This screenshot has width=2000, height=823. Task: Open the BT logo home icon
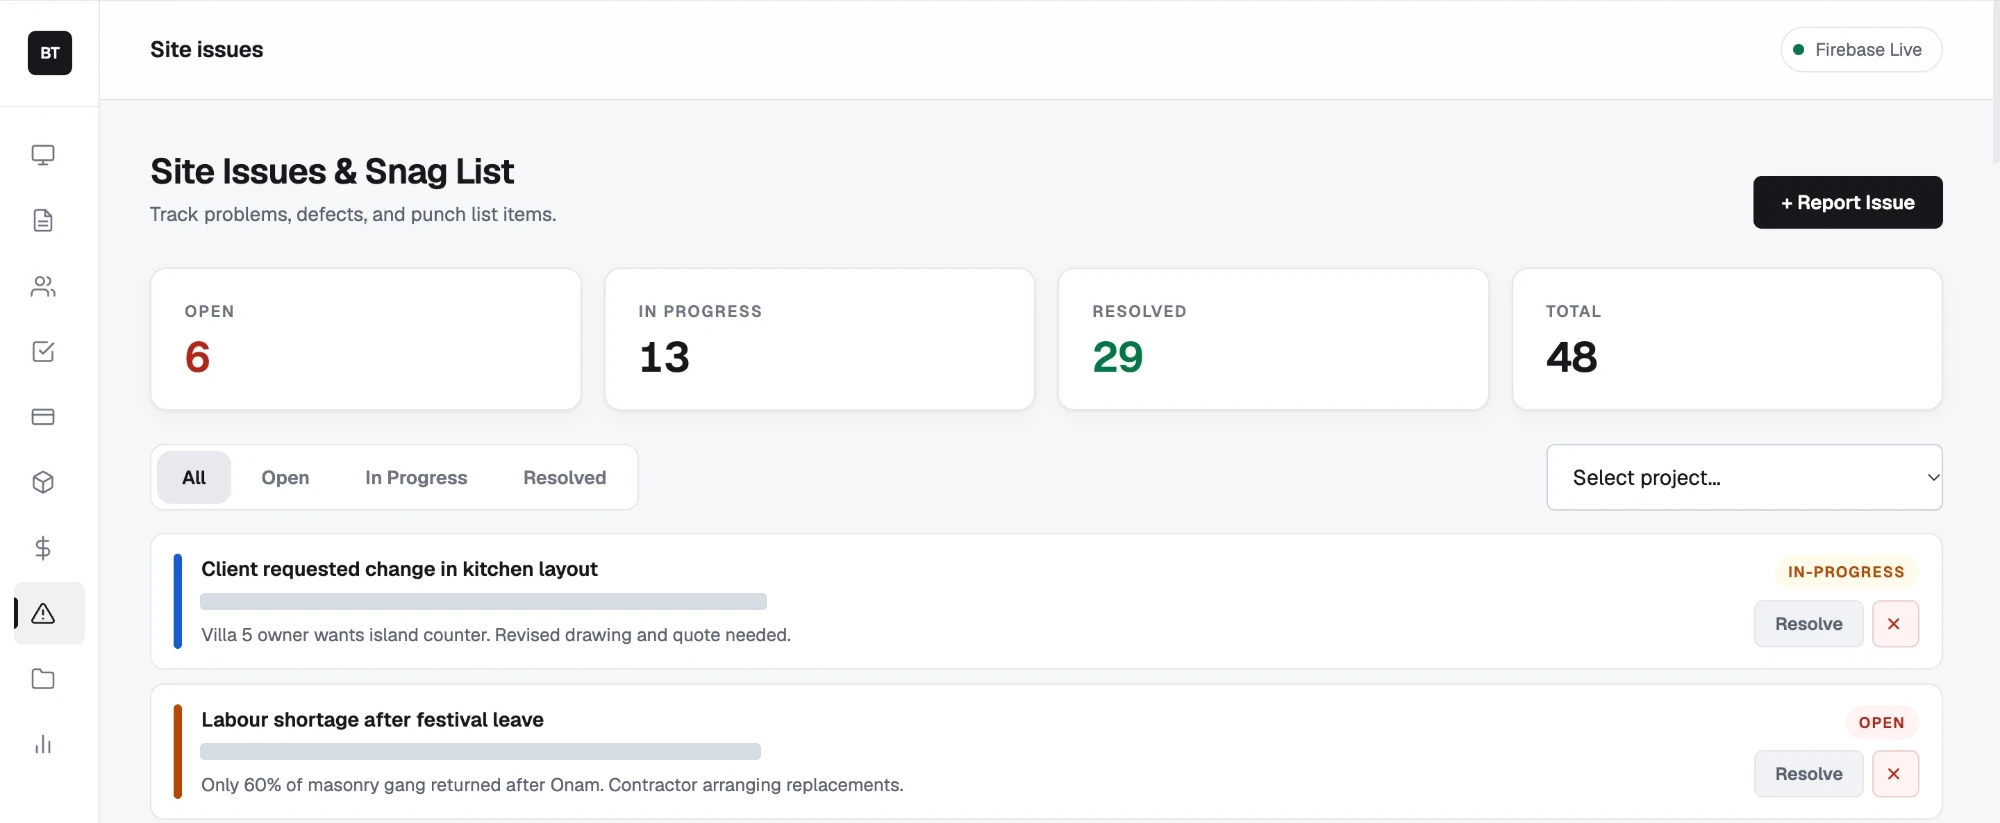tap(50, 53)
